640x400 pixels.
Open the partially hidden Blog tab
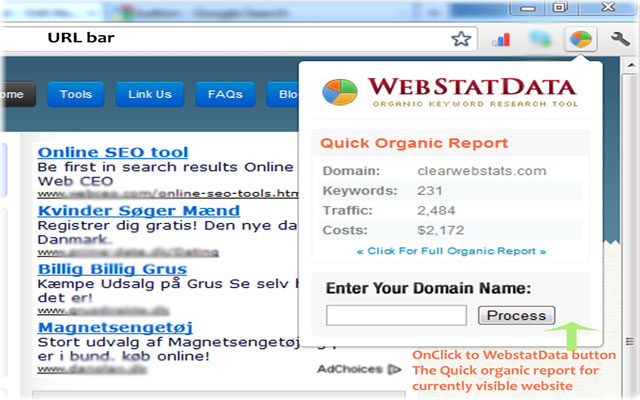283,94
